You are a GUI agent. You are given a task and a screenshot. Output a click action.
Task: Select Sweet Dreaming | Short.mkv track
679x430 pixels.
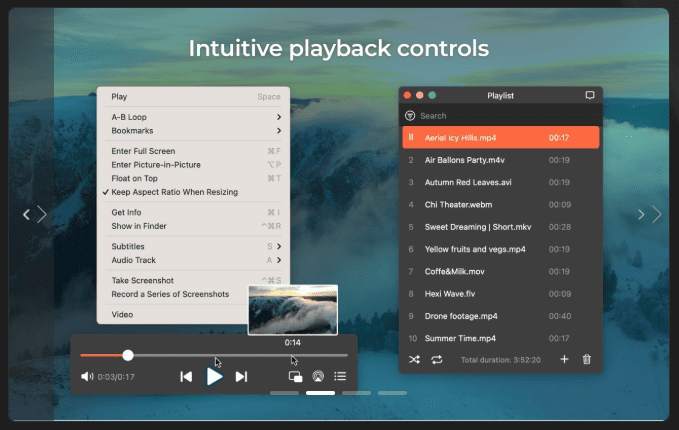tap(501, 227)
